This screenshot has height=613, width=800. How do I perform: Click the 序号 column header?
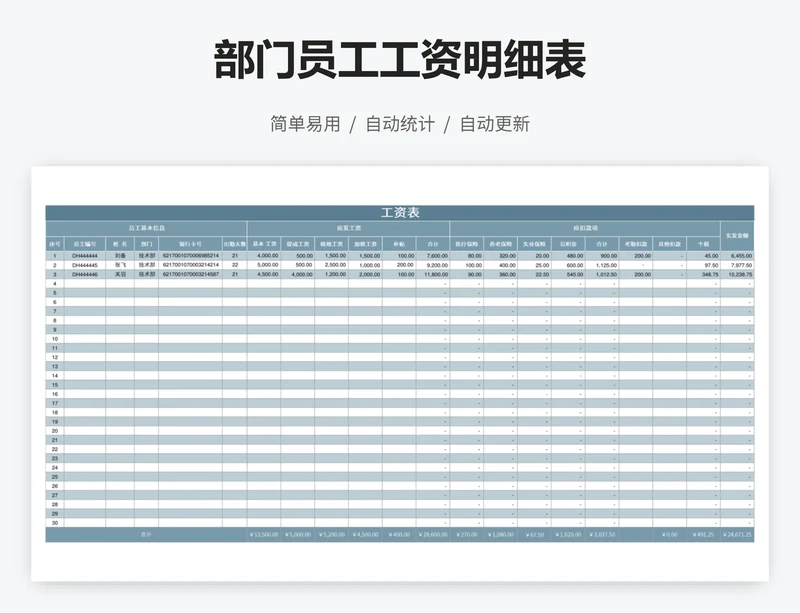55,244
